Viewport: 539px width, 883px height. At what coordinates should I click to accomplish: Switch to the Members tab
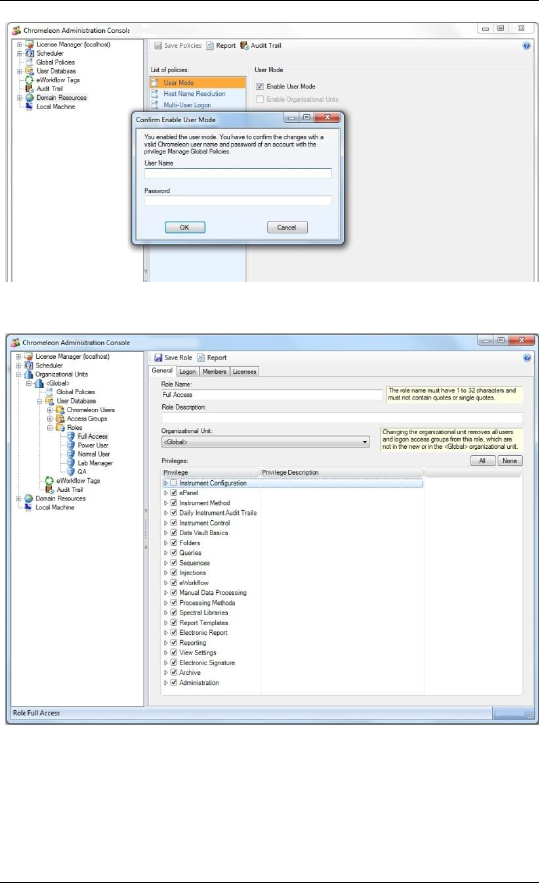(215, 372)
